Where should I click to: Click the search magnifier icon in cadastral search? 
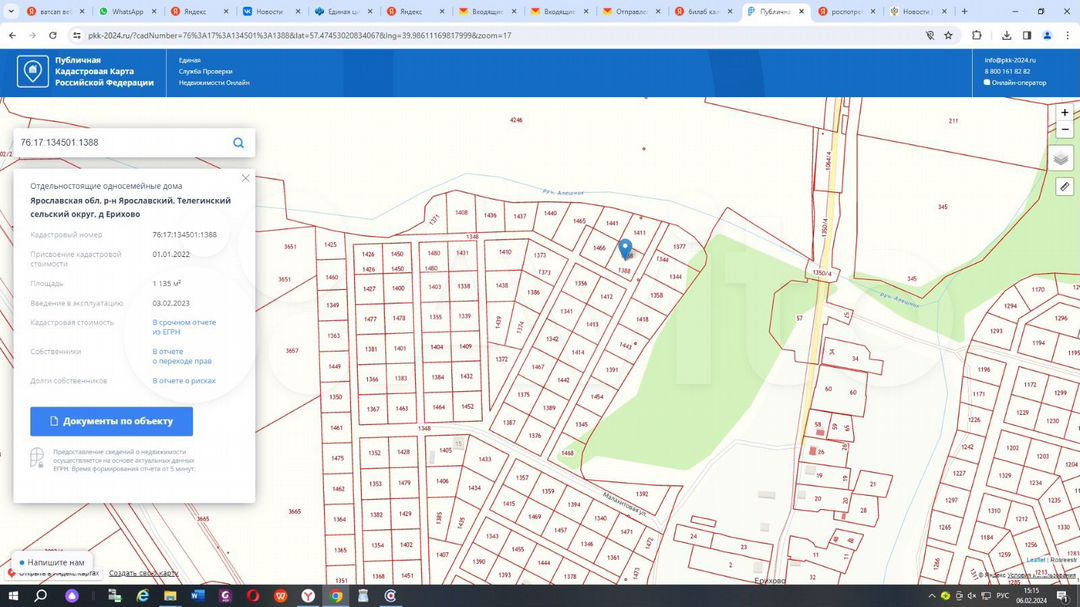(238, 143)
